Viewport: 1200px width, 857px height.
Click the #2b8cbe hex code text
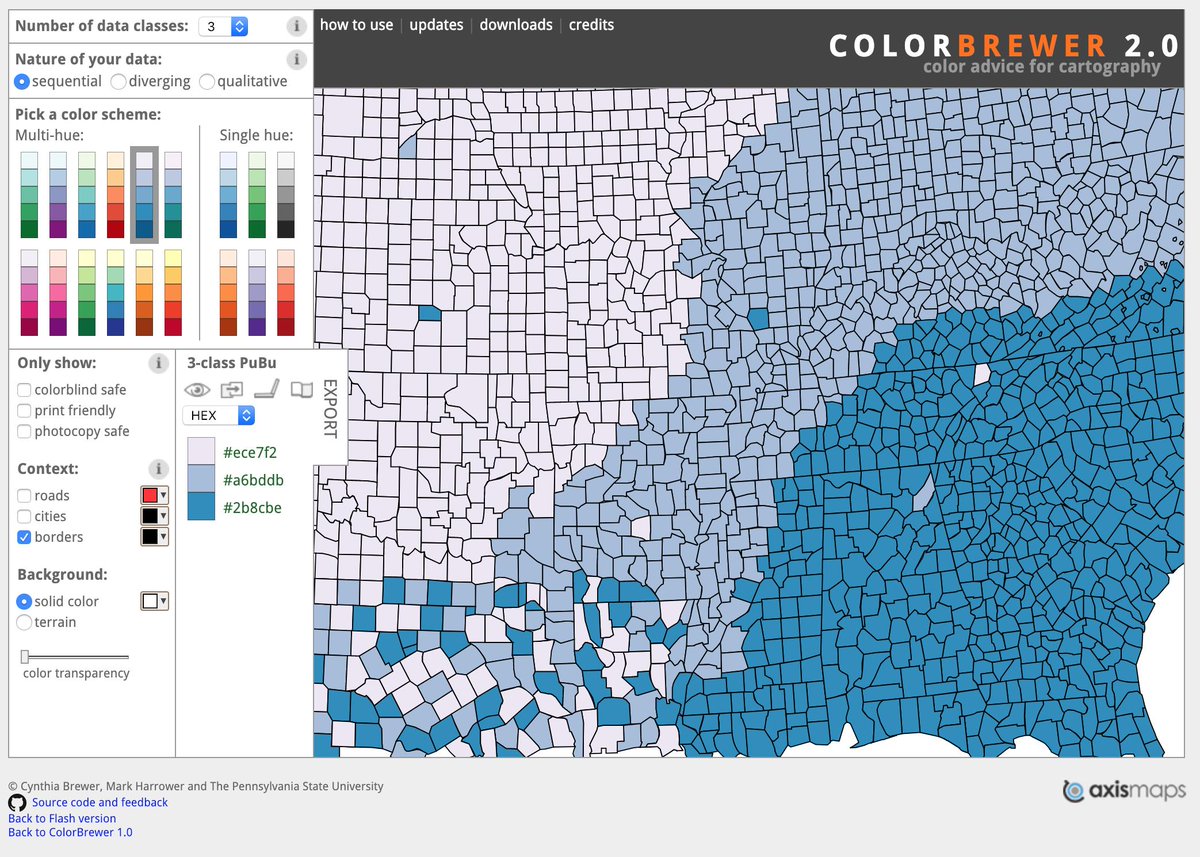point(252,508)
